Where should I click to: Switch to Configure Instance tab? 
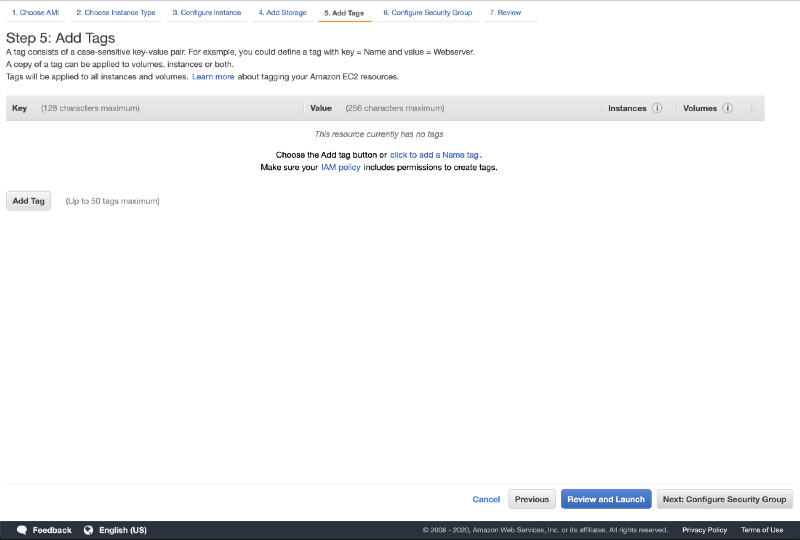click(x=206, y=13)
